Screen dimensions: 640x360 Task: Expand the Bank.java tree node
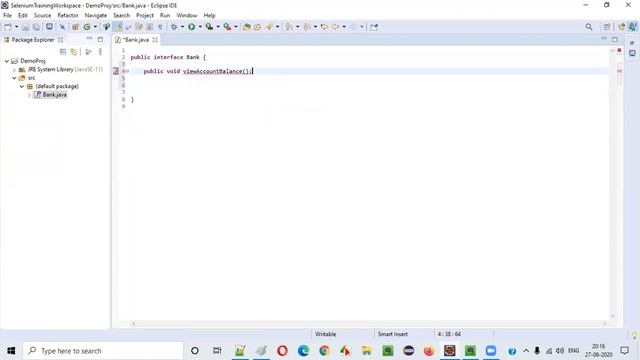(29, 95)
